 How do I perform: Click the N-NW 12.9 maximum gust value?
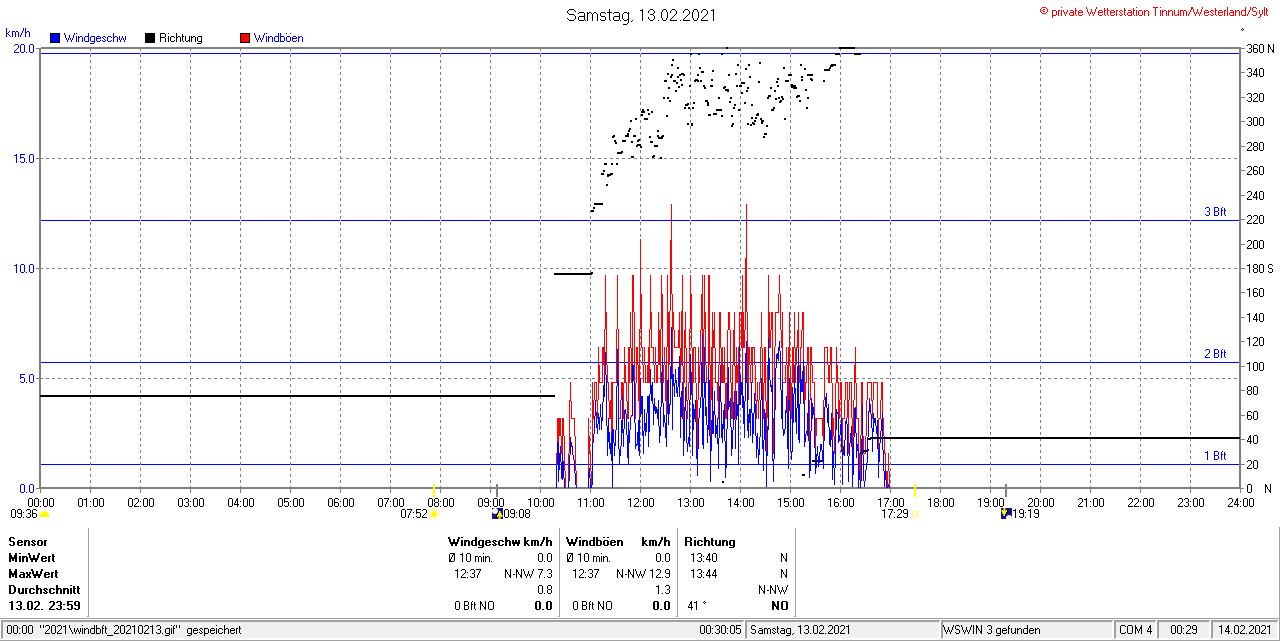[643, 574]
